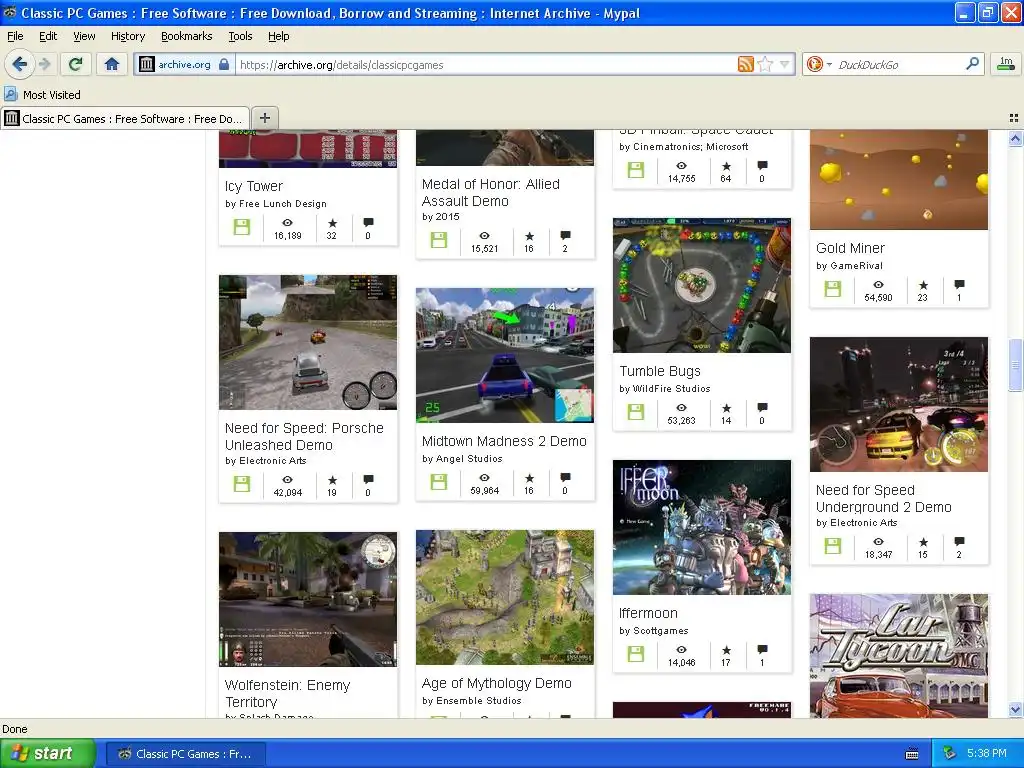Click the vertical scrollbar thumb
Screen dimensions: 1024x768
coord(1015,366)
